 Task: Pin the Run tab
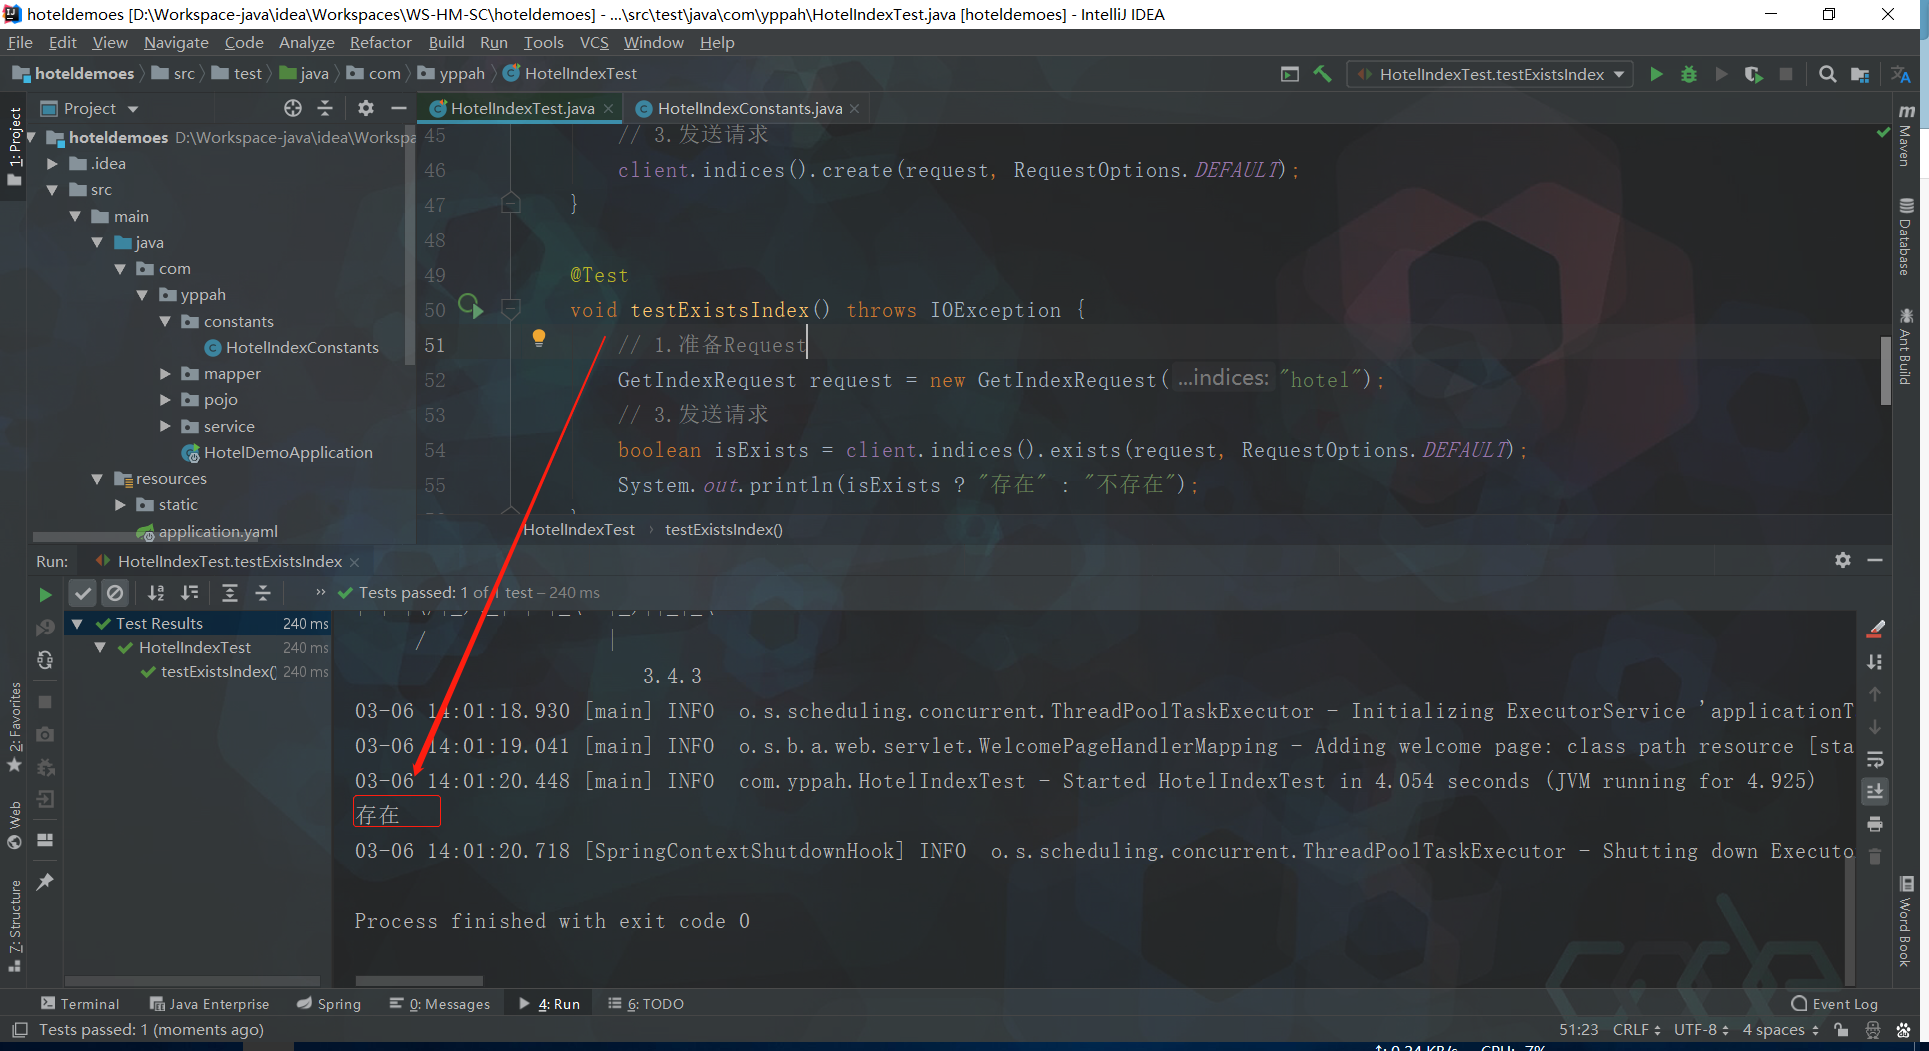(x=45, y=881)
